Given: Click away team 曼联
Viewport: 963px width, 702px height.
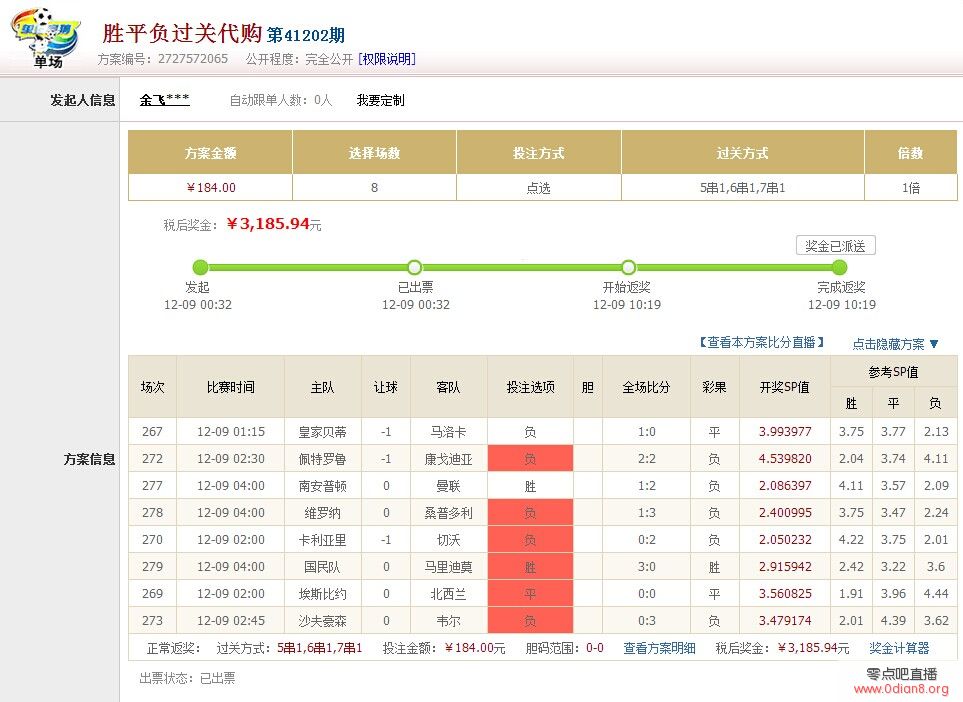Looking at the screenshot, I should click(448, 486).
